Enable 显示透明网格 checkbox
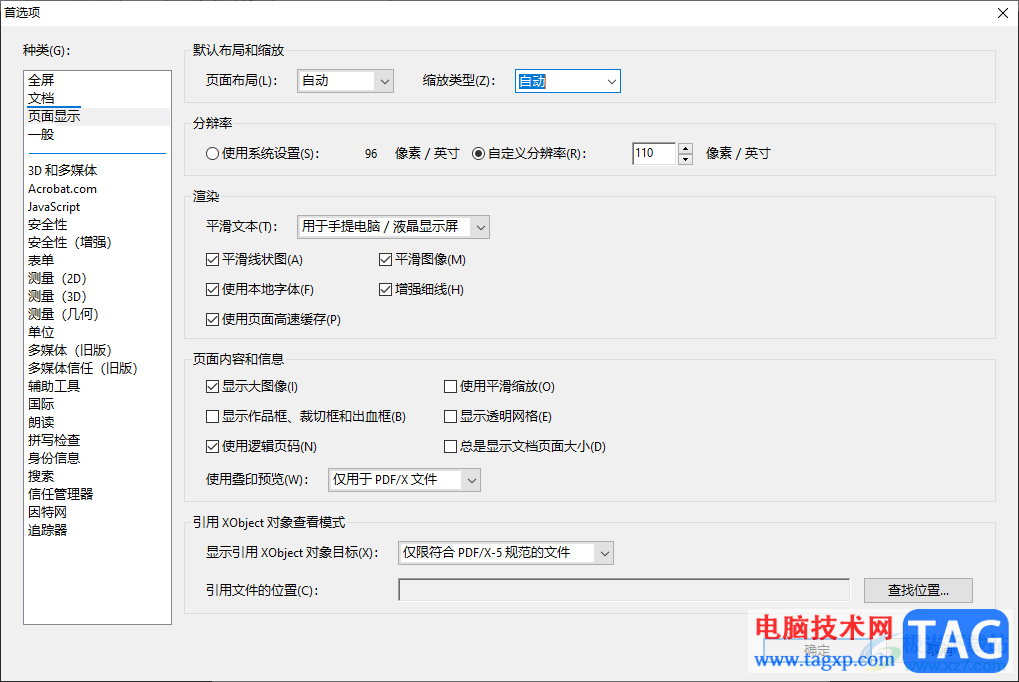This screenshot has width=1019, height=682. [450, 417]
